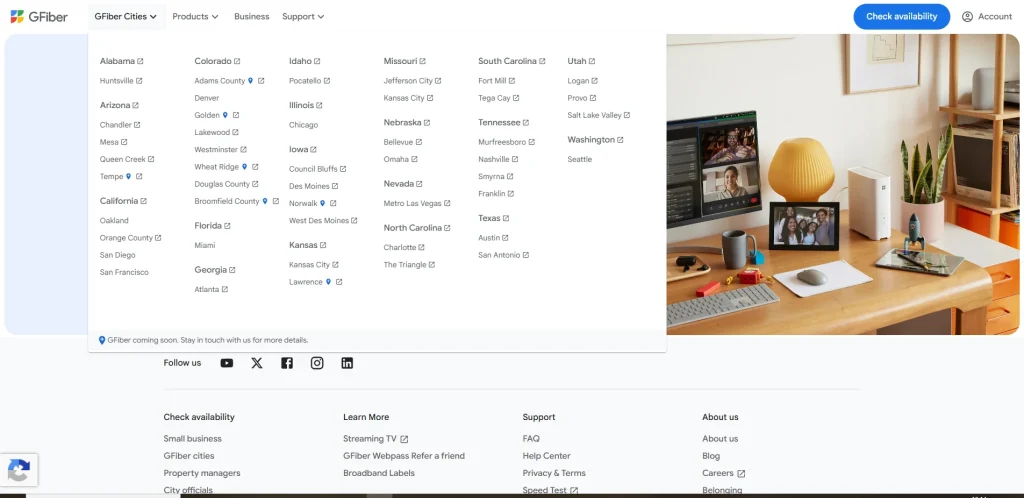Open the FAQ footer link
1024x498 pixels.
click(x=531, y=439)
